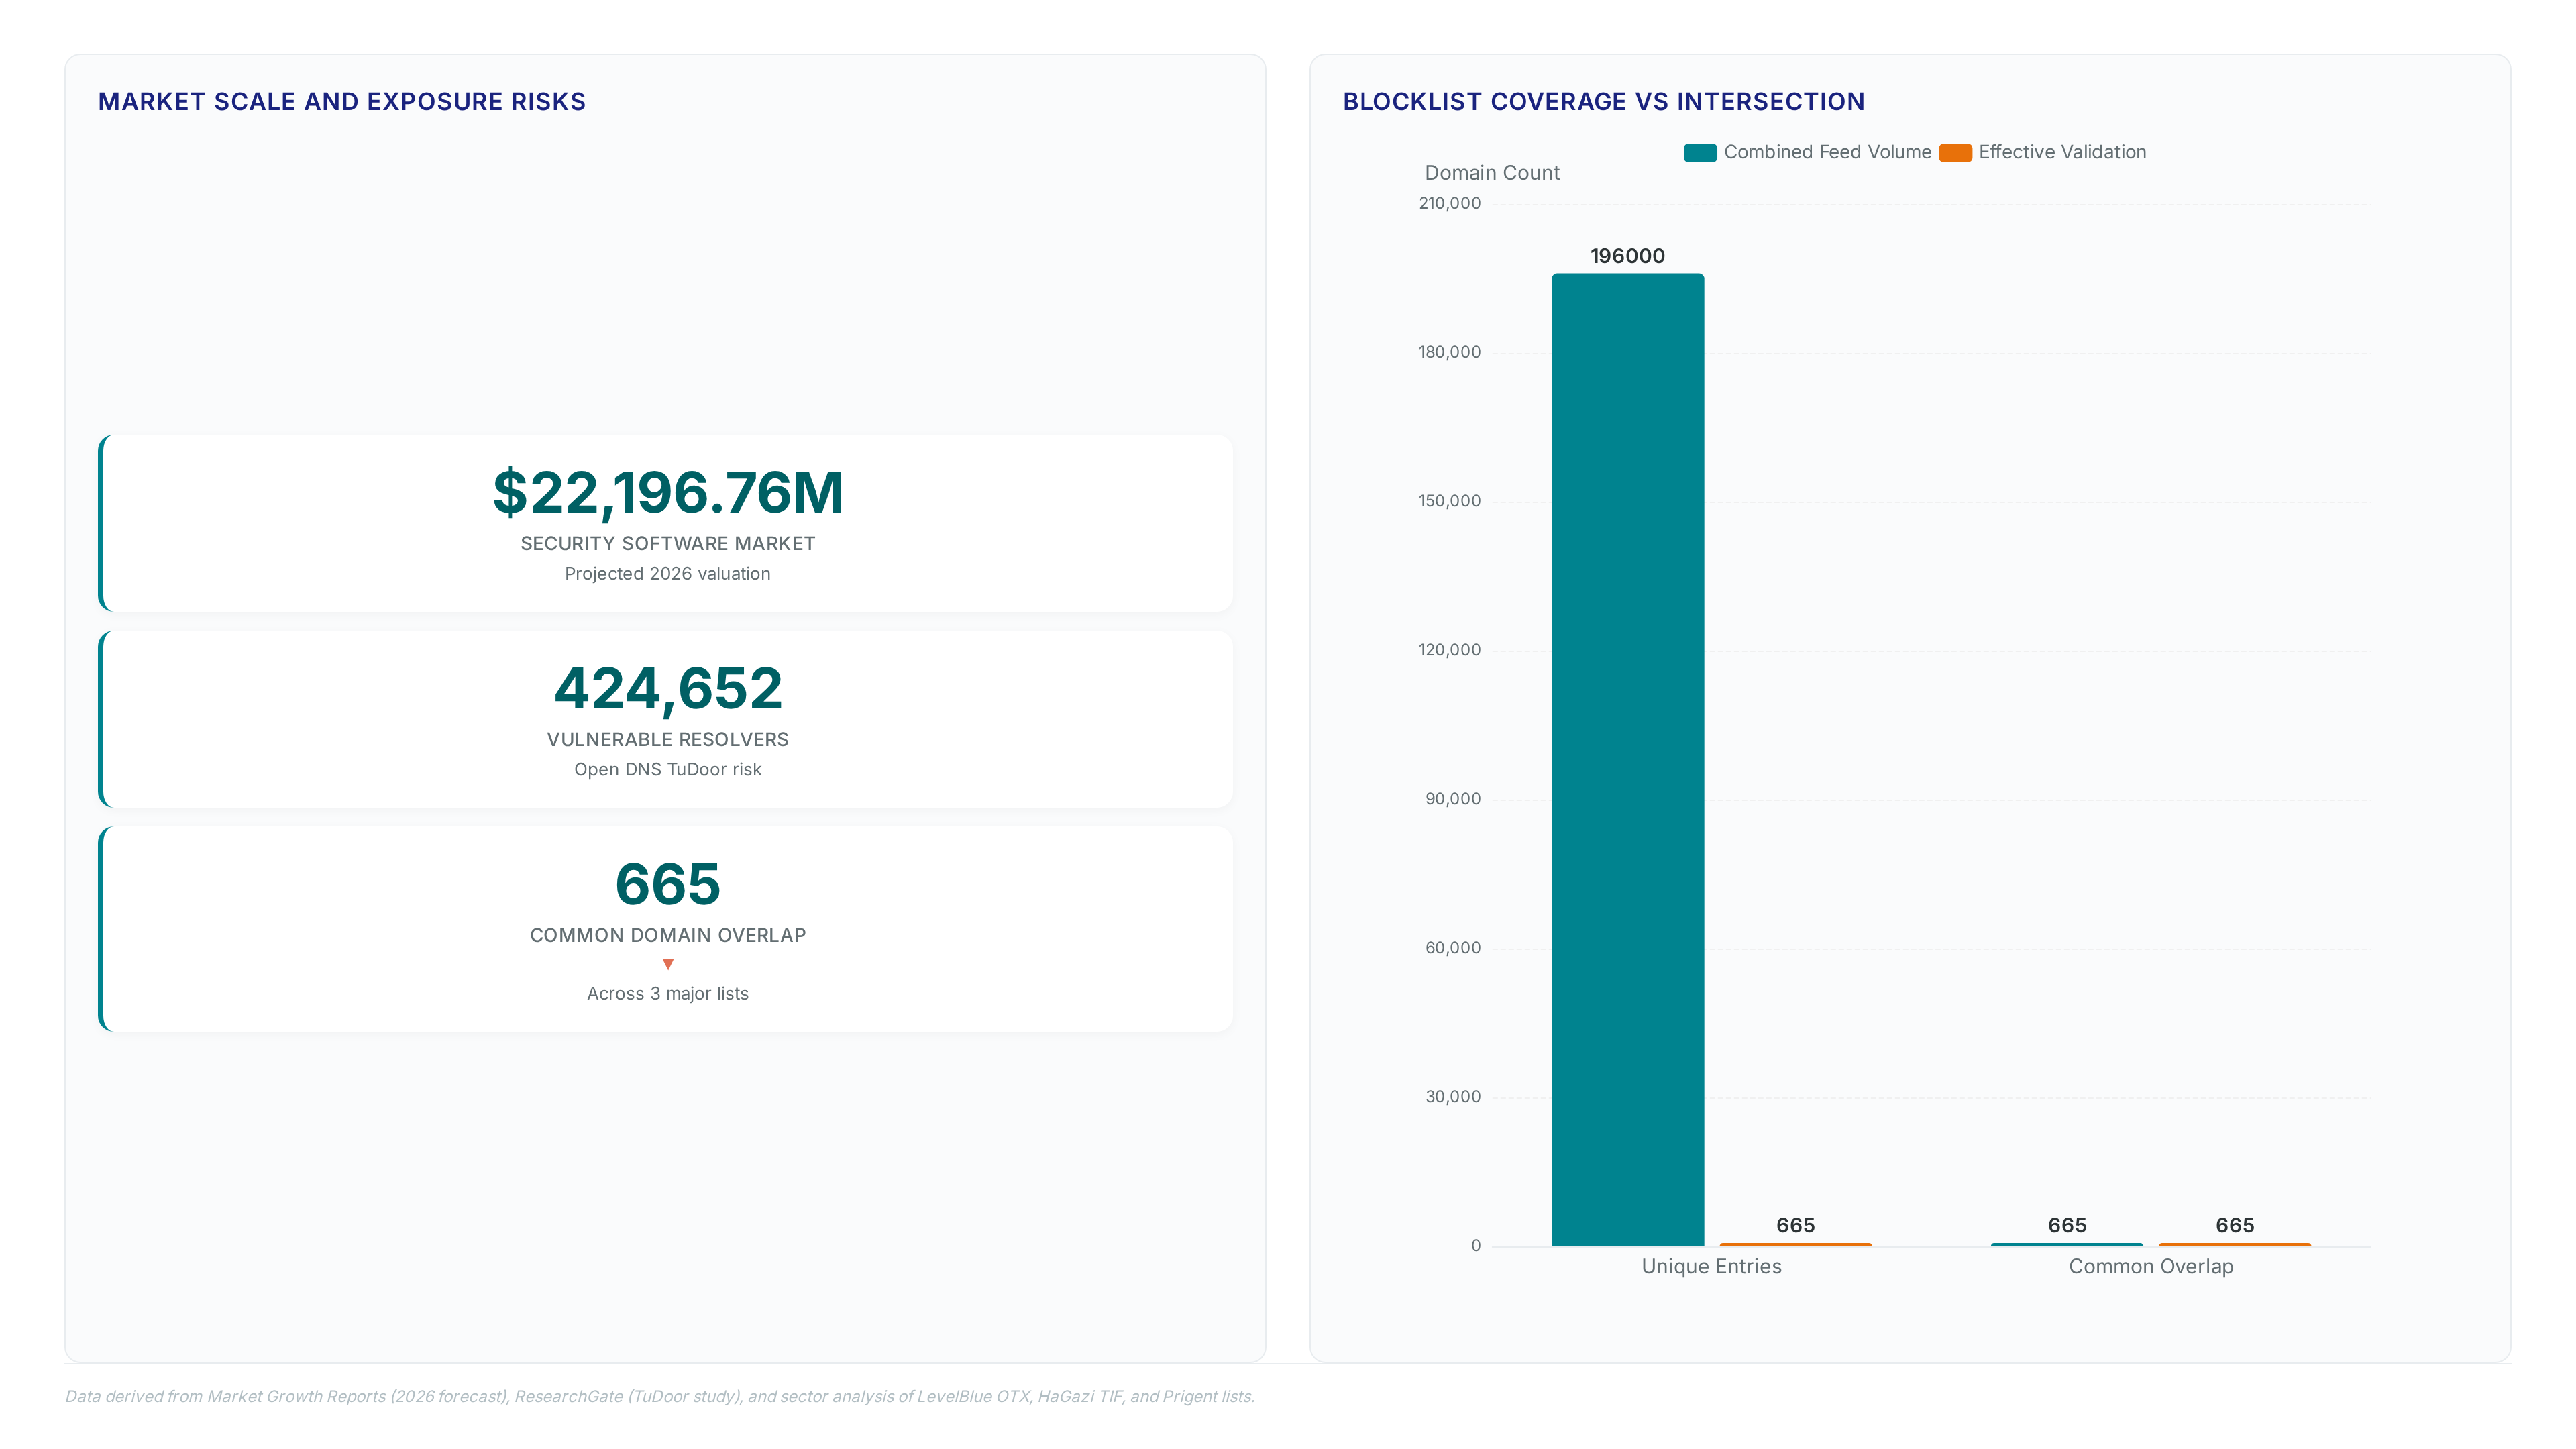Click the 665 label above Unique Entries orange bar
This screenshot has height=1449, width=2576.
pos(1795,1225)
